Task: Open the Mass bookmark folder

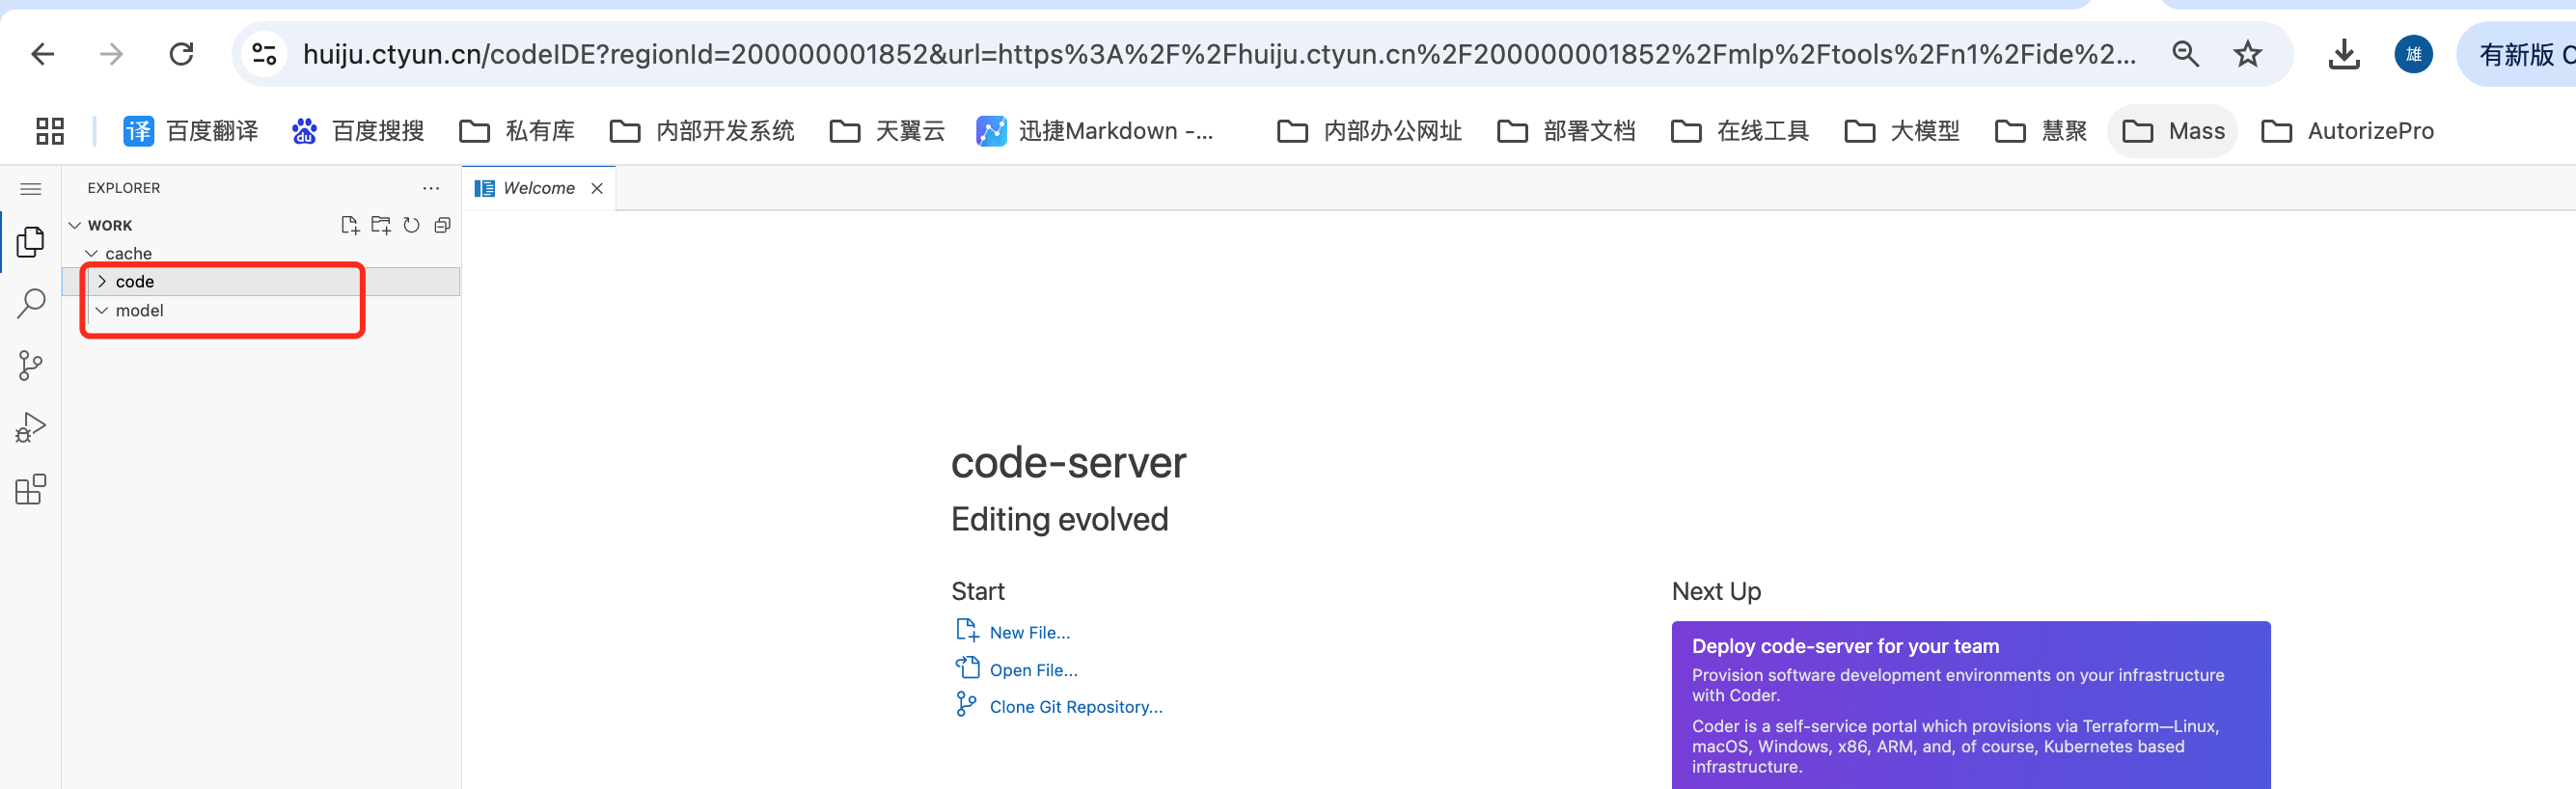Action: (2173, 131)
